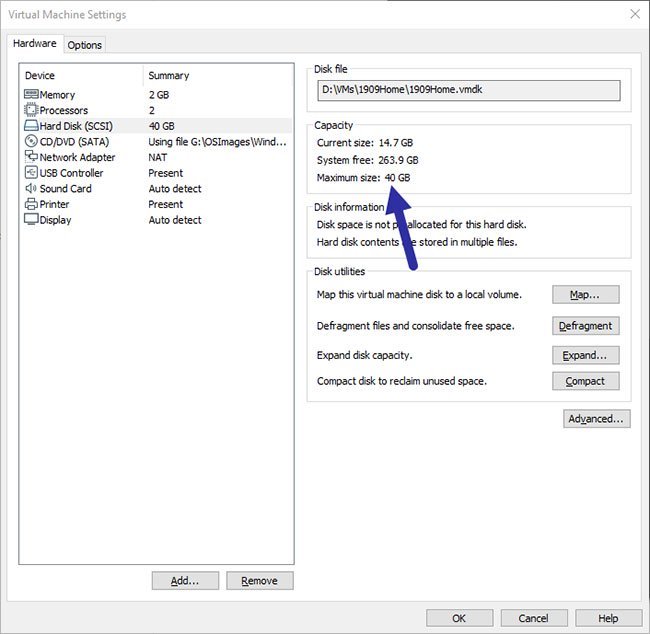Viewport: 650px width, 634px height.
Task: Click Add... to add new hardware
Action: pyautogui.click(x=185, y=581)
